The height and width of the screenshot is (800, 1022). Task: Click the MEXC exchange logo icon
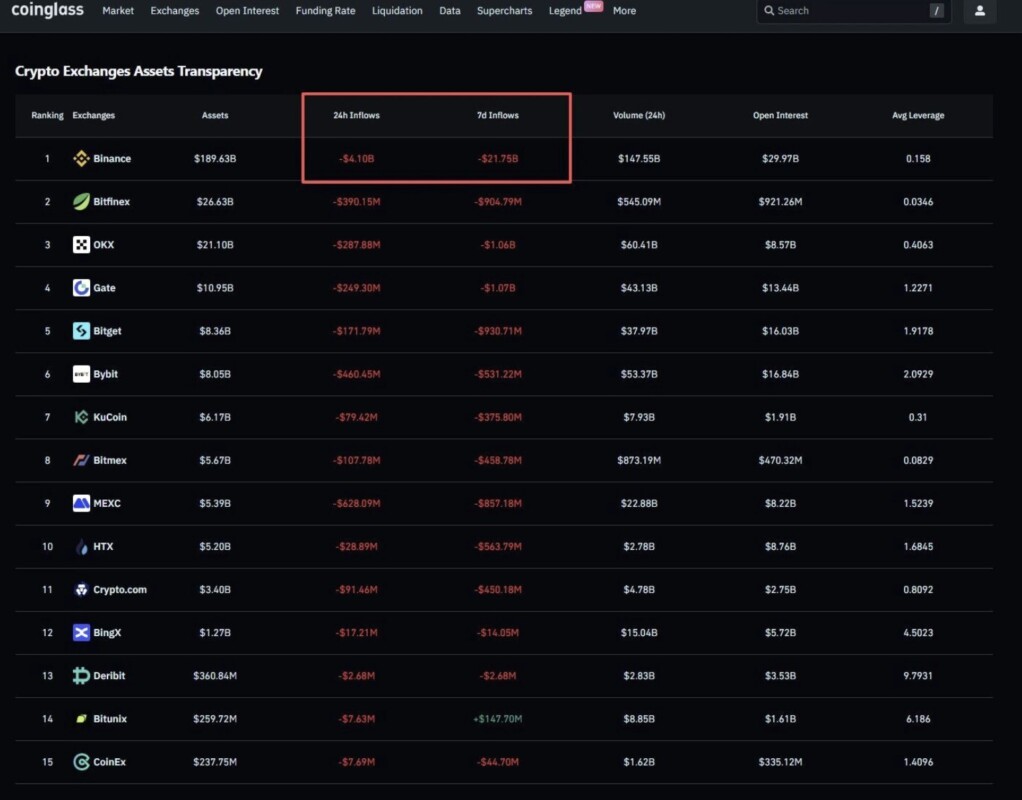[81, 503]
